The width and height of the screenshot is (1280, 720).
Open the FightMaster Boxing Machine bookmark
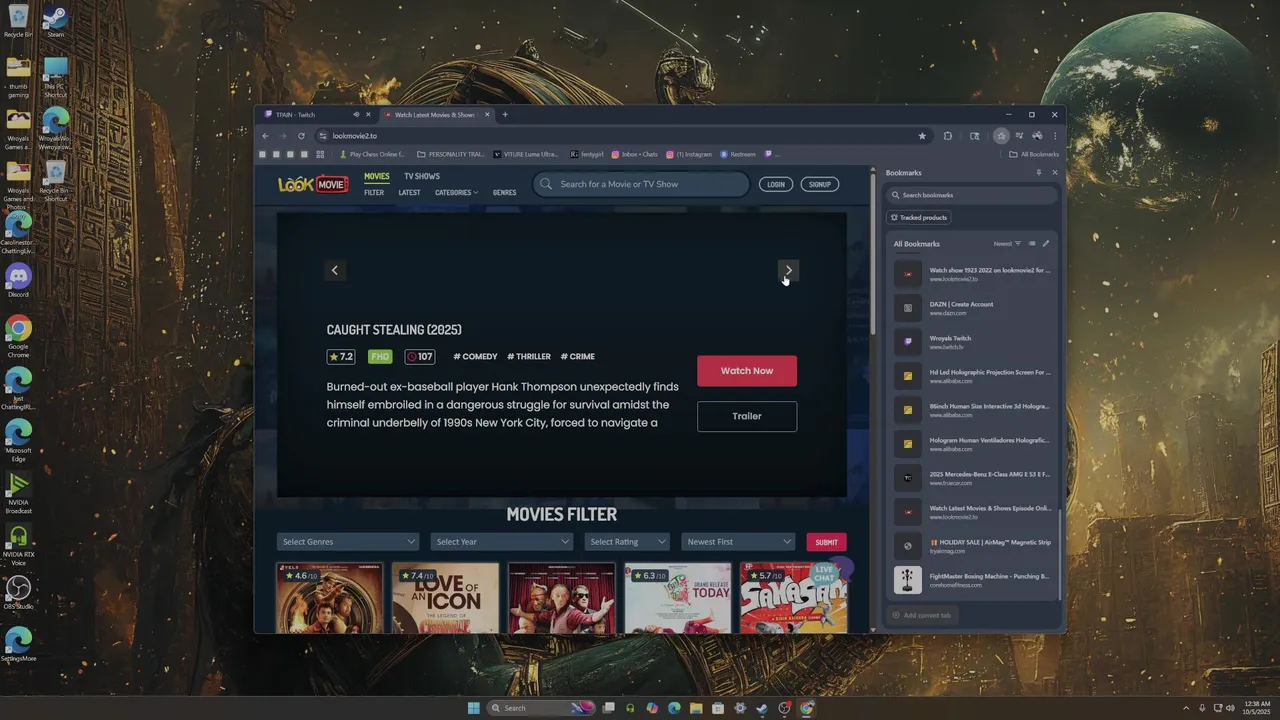(972, 580)
